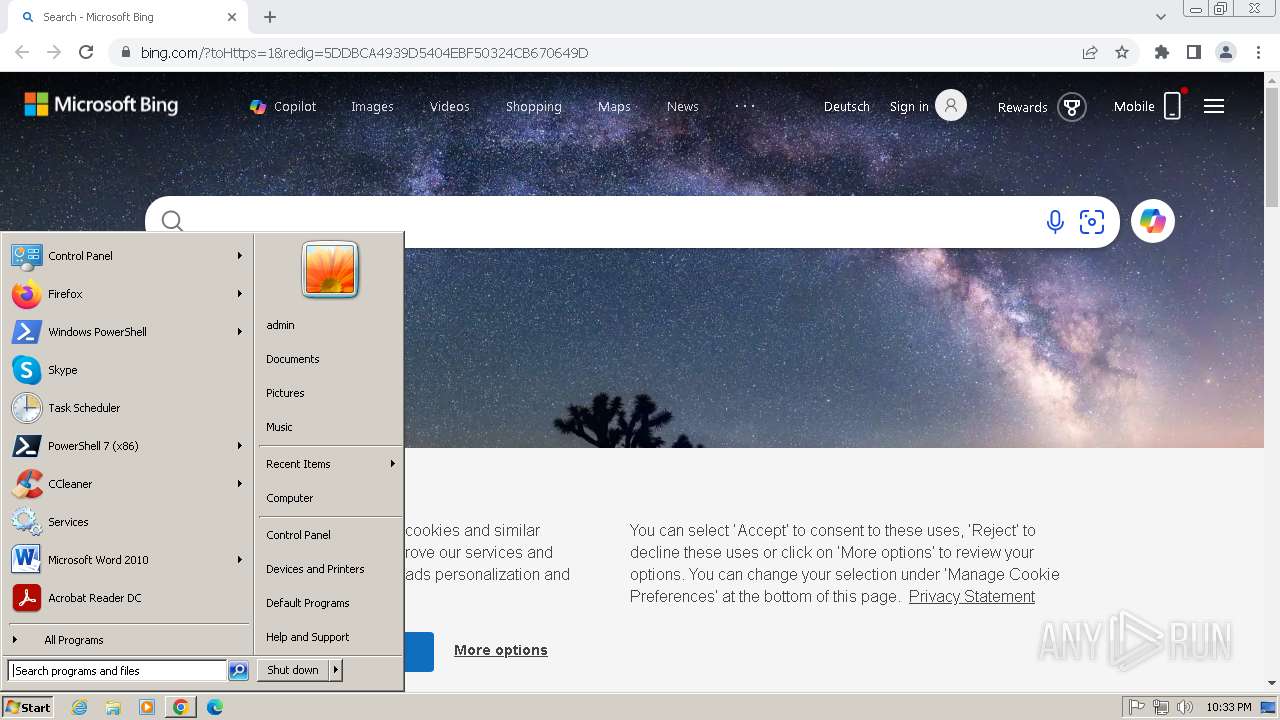This screenshot has height=720, width=1280.
Task: Click the Chrome address bar URL
Action: point(364,52)
